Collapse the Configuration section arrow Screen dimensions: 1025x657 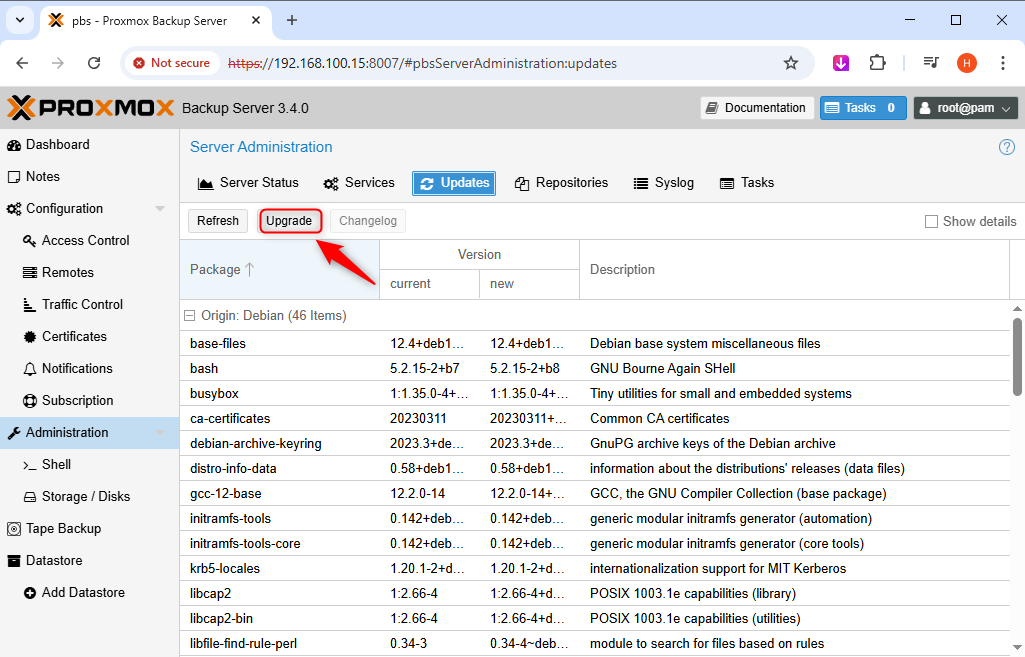click(x=160, y=209)
